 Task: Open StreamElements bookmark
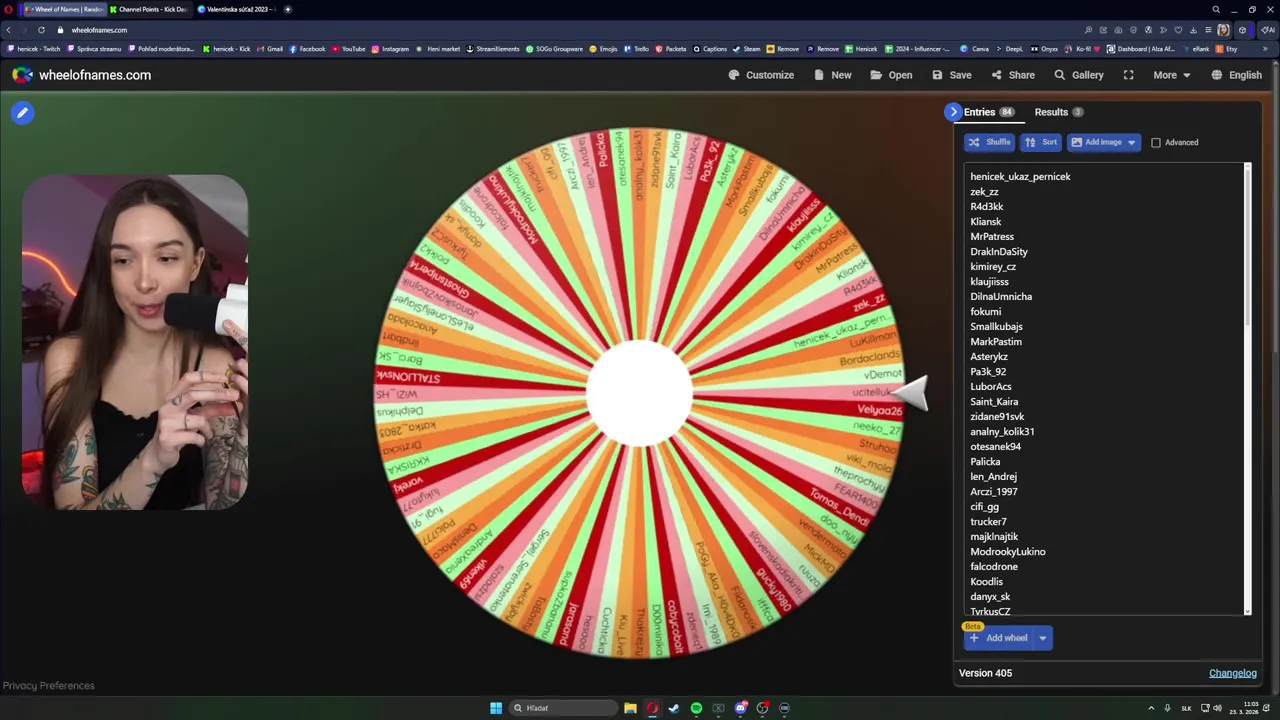tap(494, 49)
